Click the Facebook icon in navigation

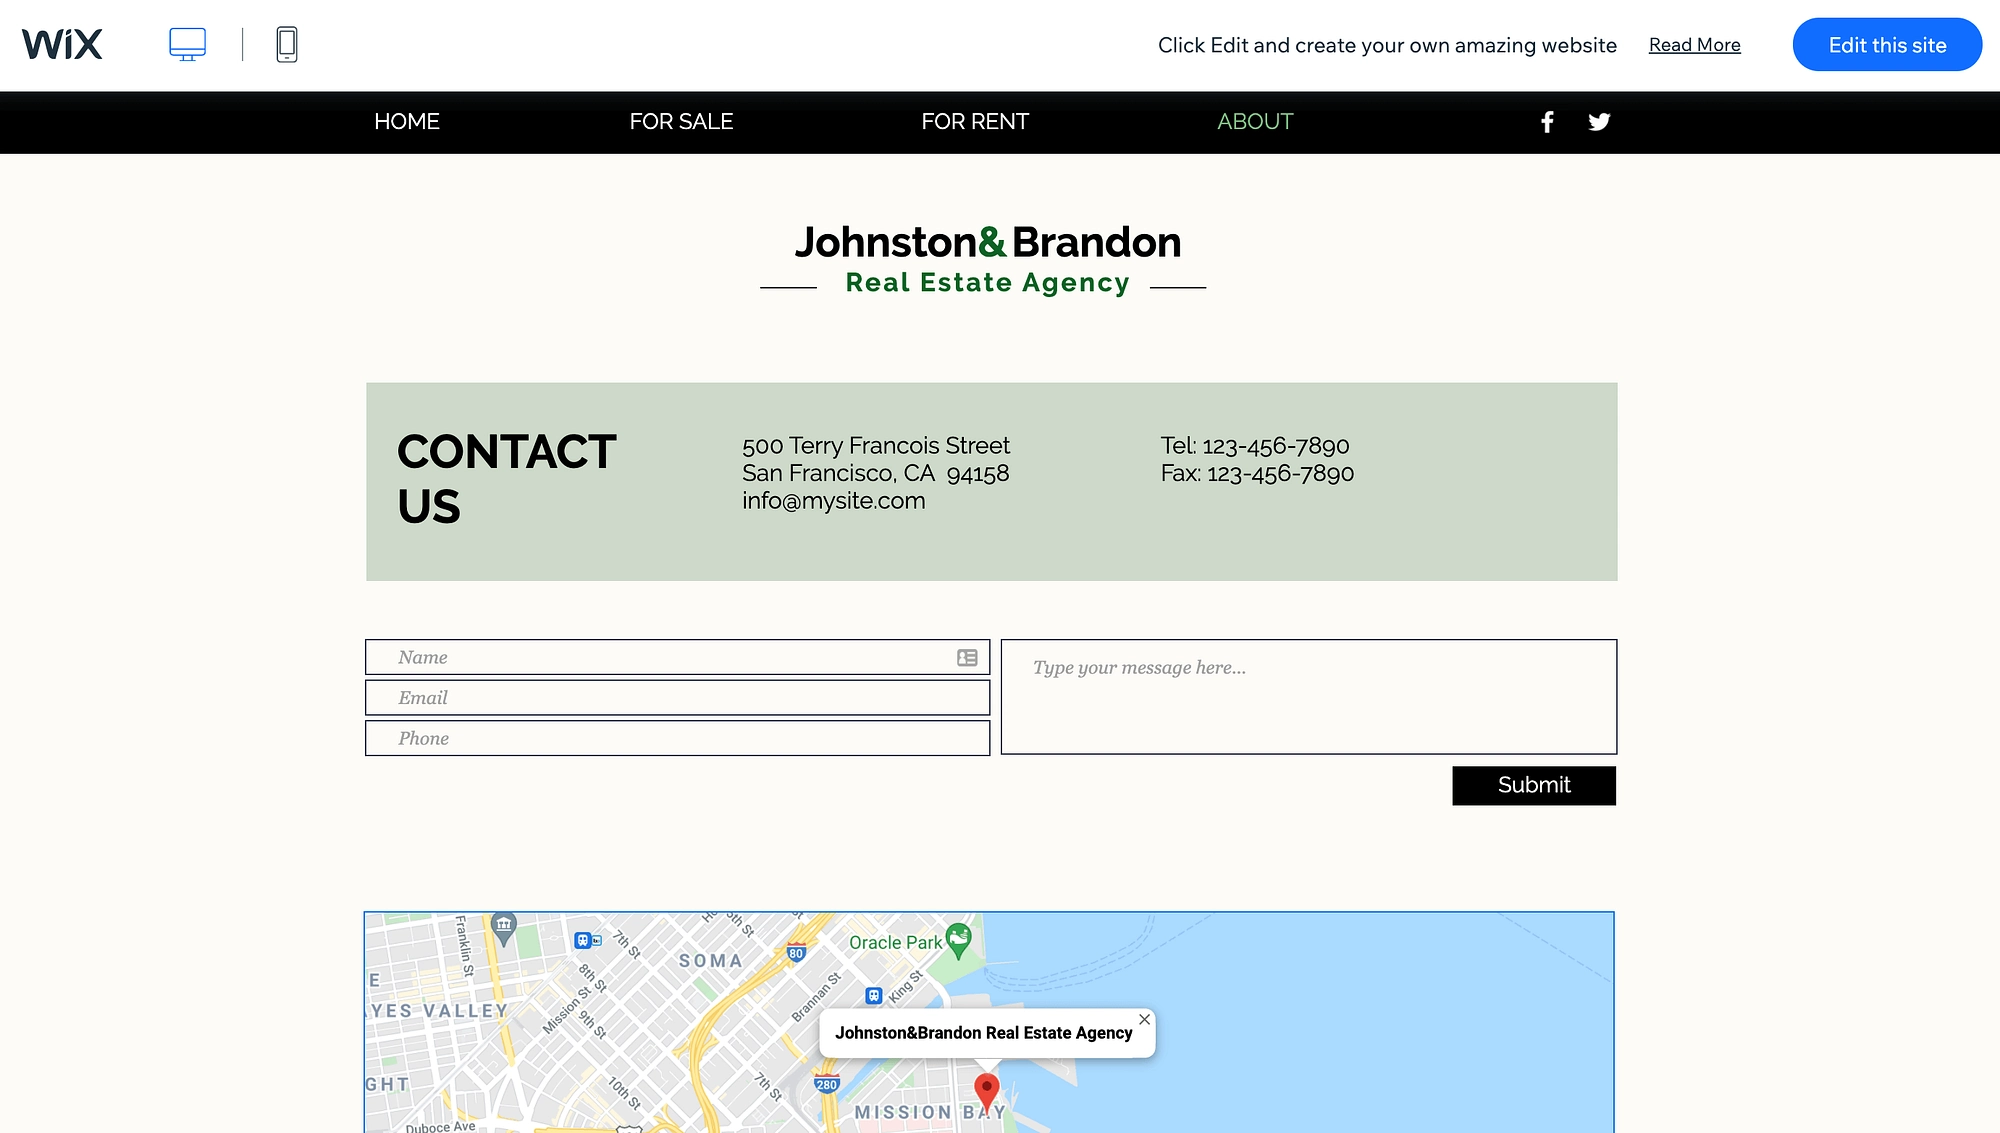(1547, 122)
